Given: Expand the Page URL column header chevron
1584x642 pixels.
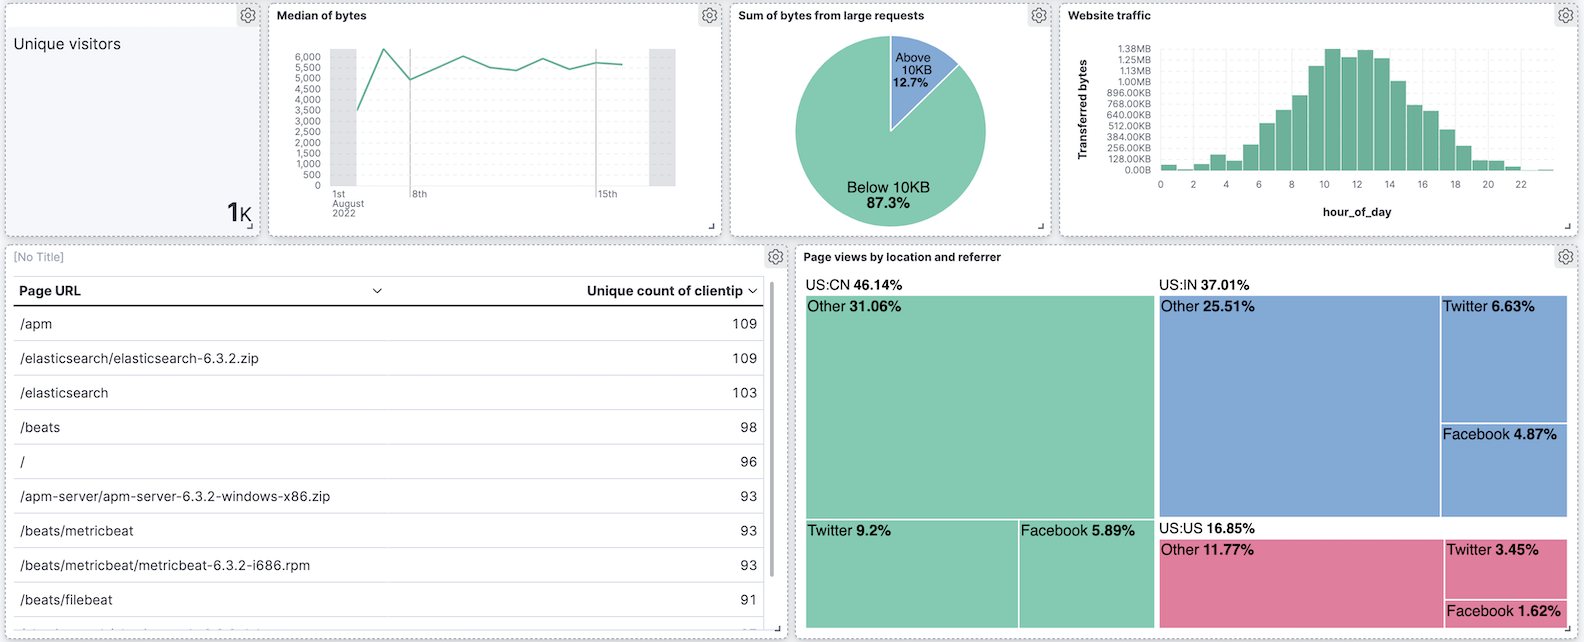Looking at the screenshot, I should click(x=377, y=291).
